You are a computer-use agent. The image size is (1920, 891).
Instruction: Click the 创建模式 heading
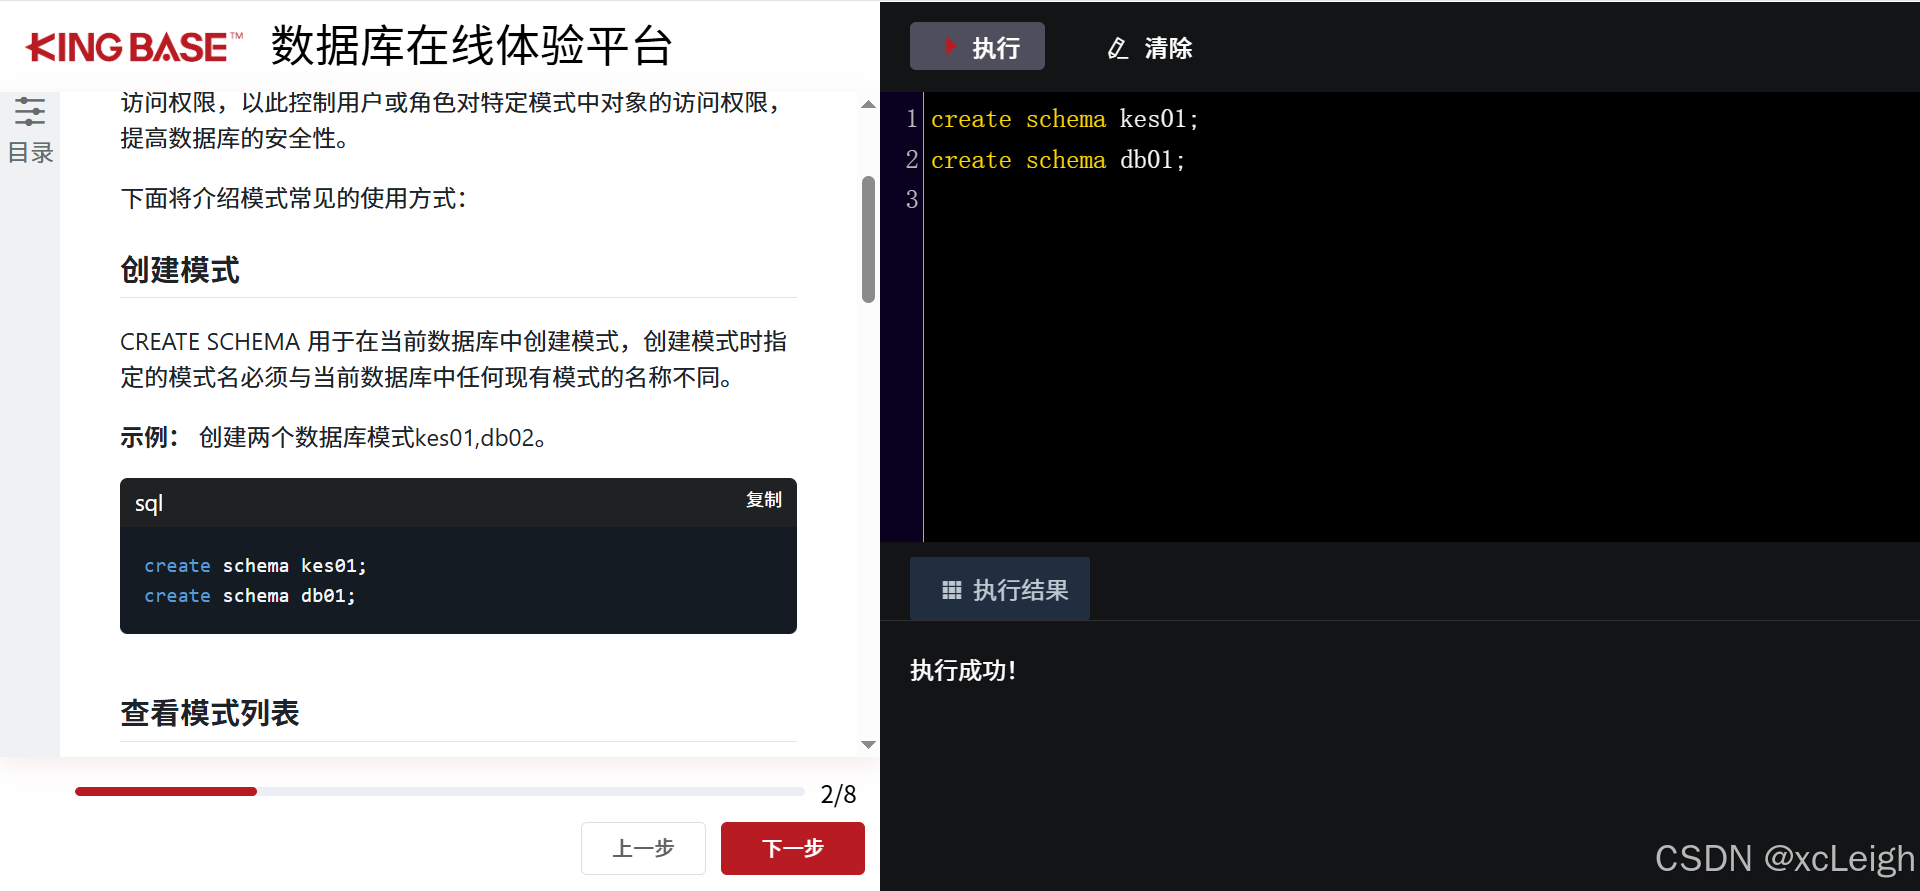point(180,270)
